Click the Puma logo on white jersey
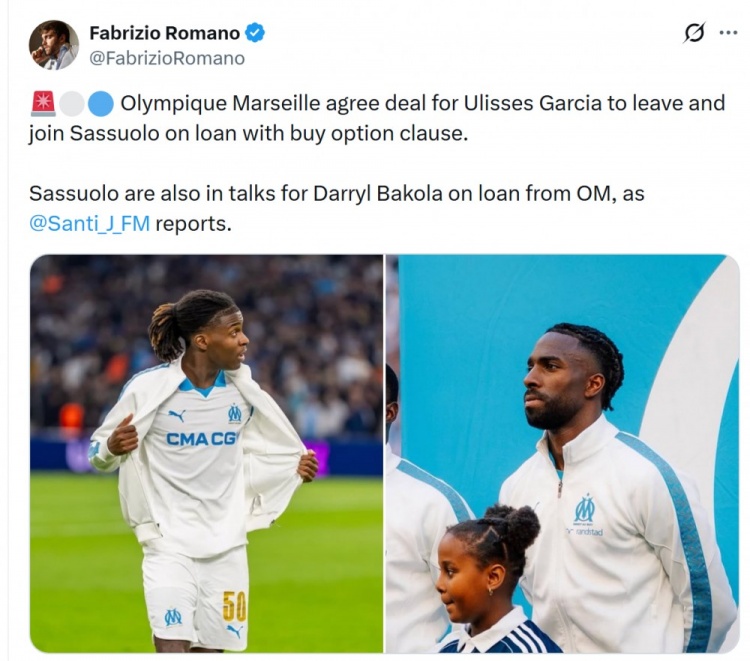 click(176, 415)
